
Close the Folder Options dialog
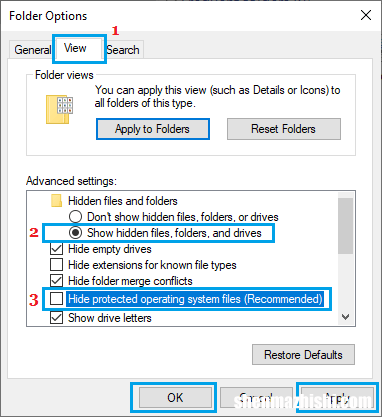[366, 15]
